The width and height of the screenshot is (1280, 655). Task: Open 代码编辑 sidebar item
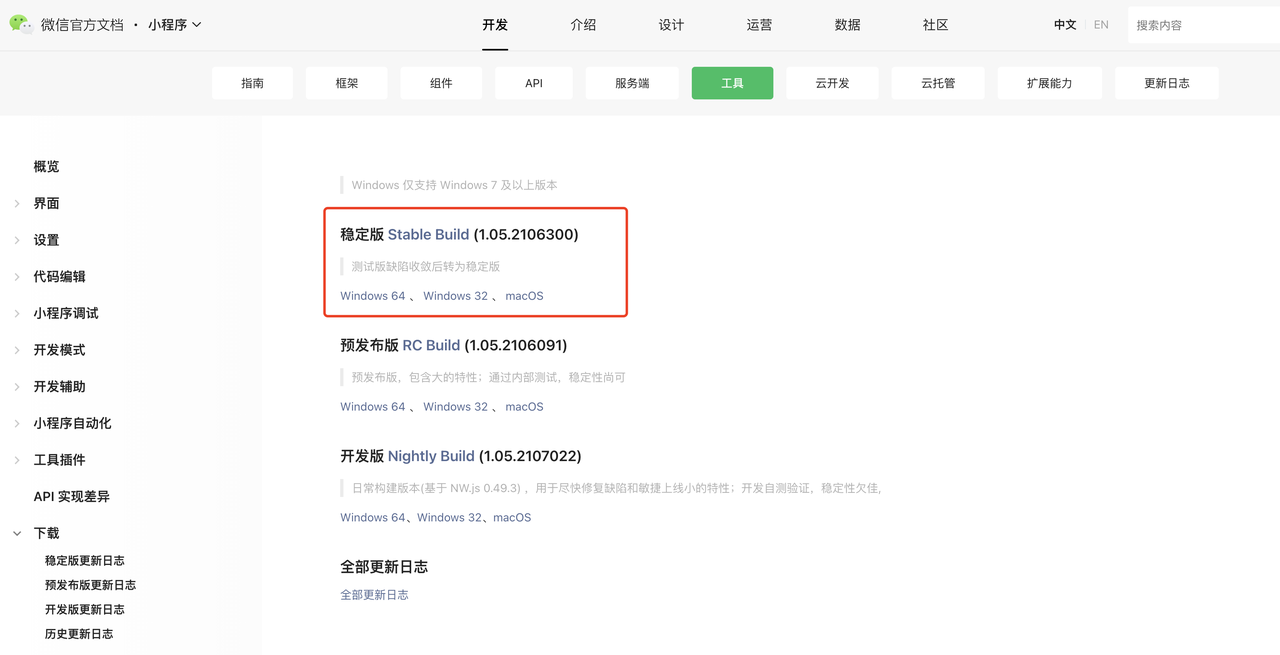click(x=59, y=277)
